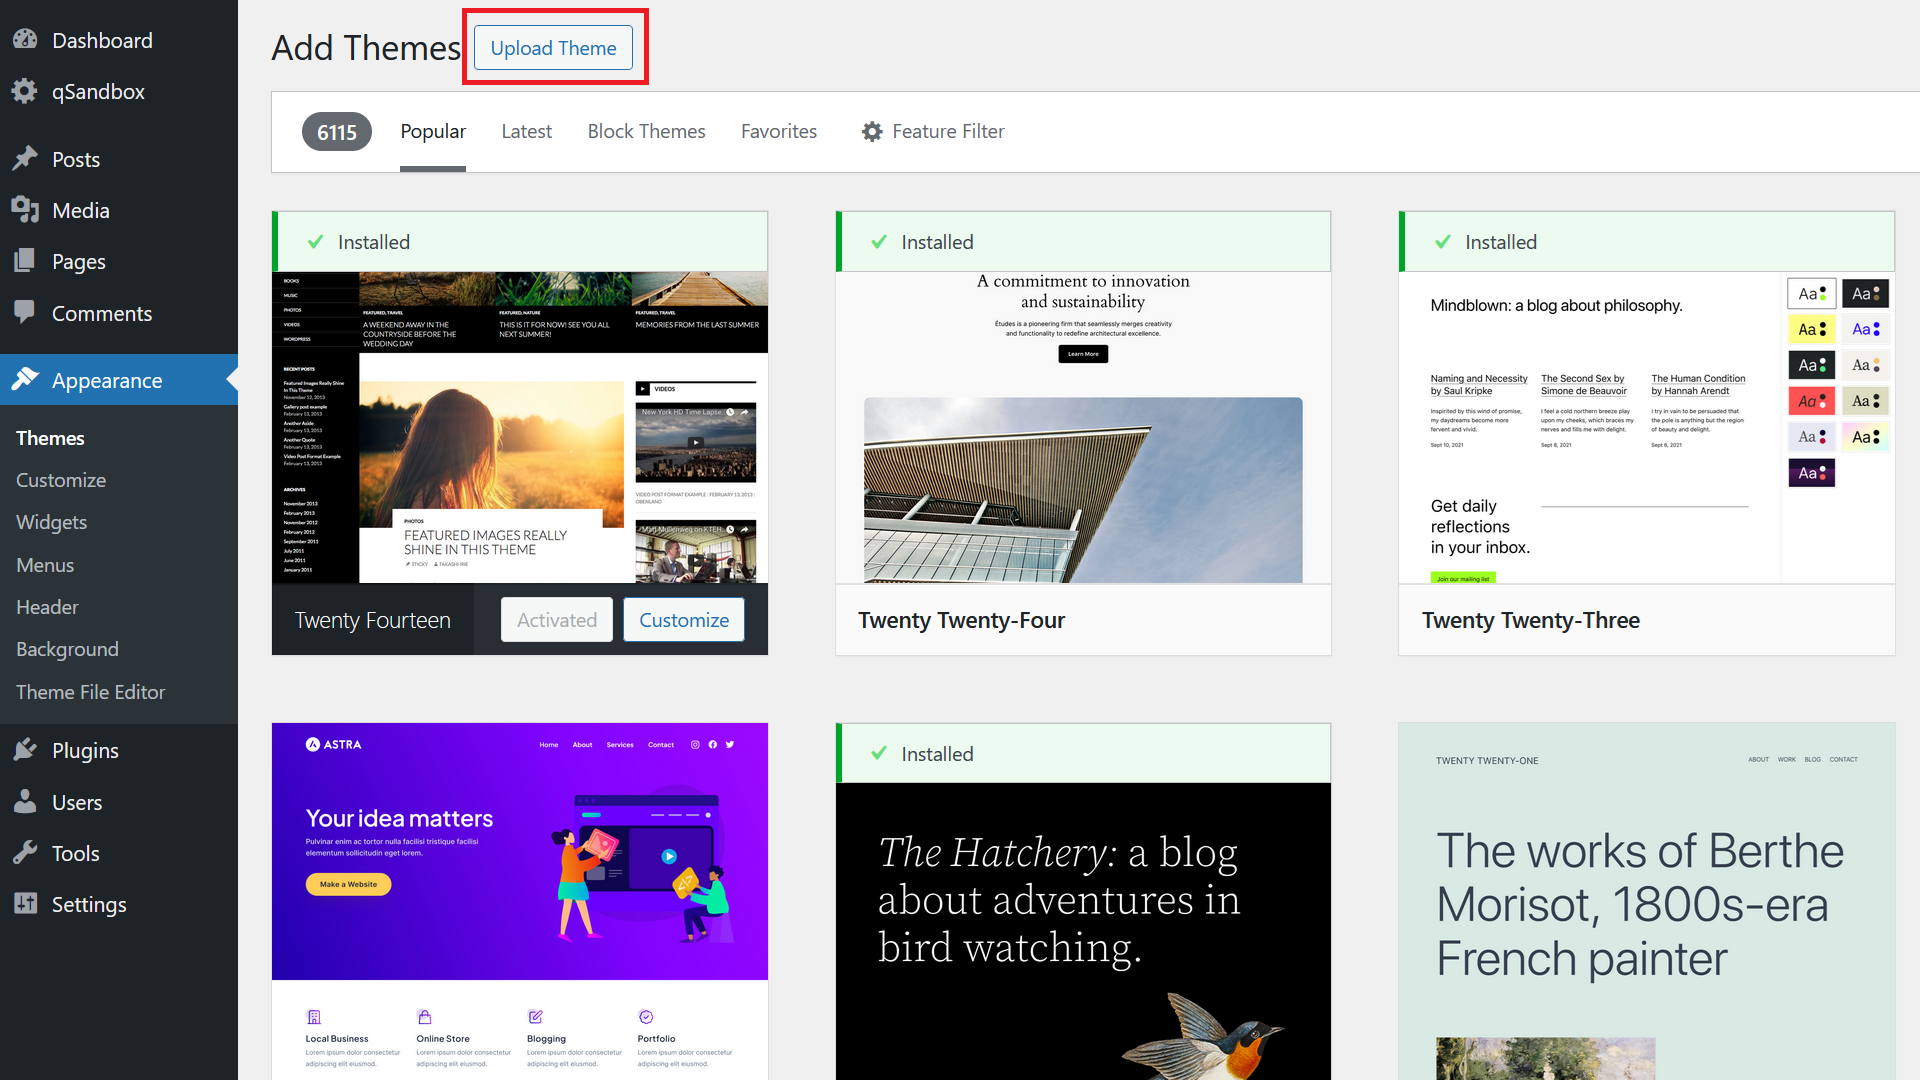Image resolution: width=1920 pixels, height=1080 pixels.
Task: Click the Twenty Twenty-Four theme name
Action: pos(962,620)
